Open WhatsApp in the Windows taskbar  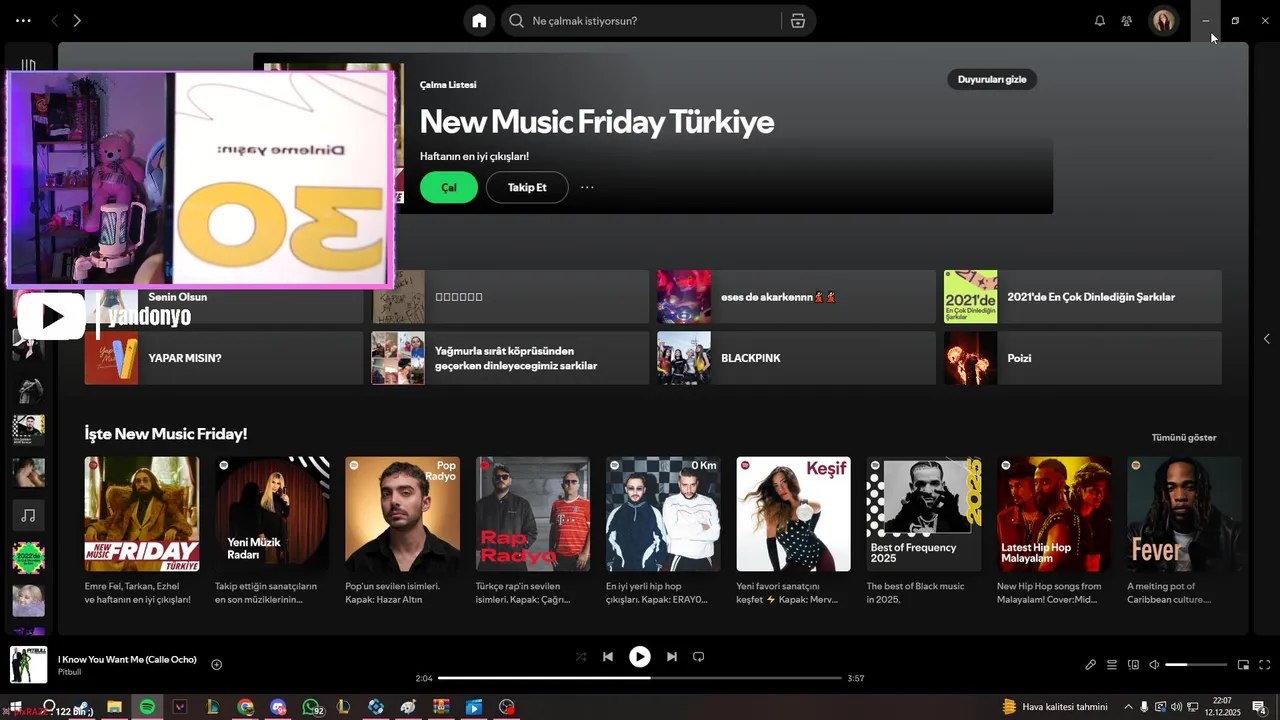311,707
